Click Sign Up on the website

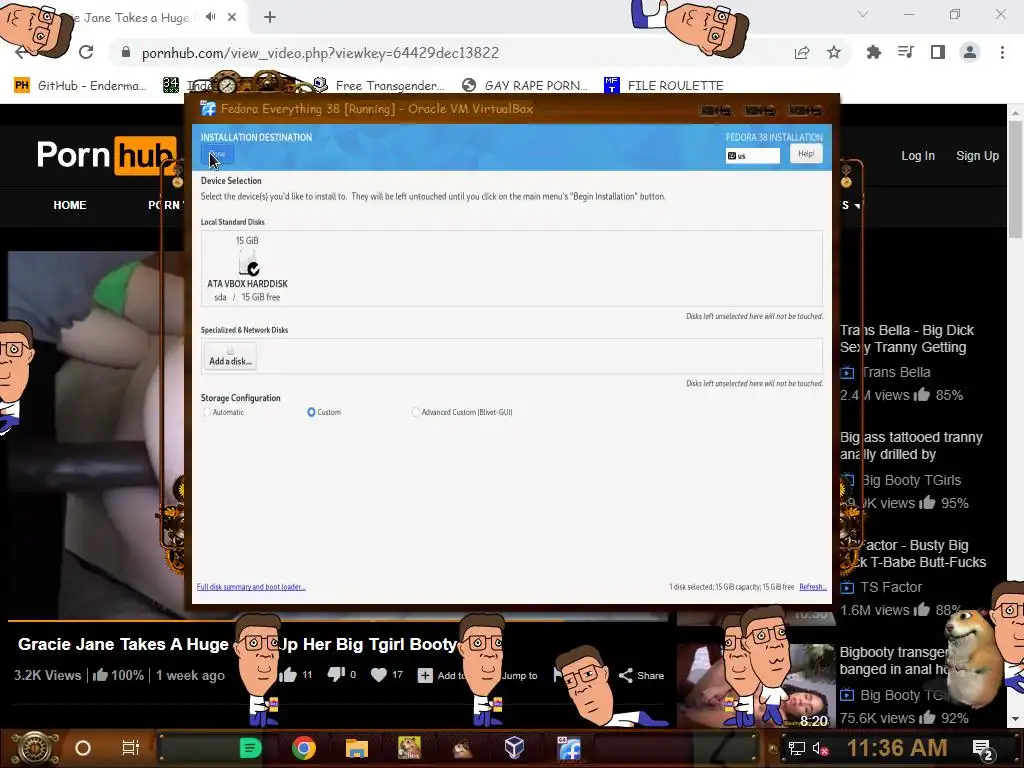[x=977, y=155]
